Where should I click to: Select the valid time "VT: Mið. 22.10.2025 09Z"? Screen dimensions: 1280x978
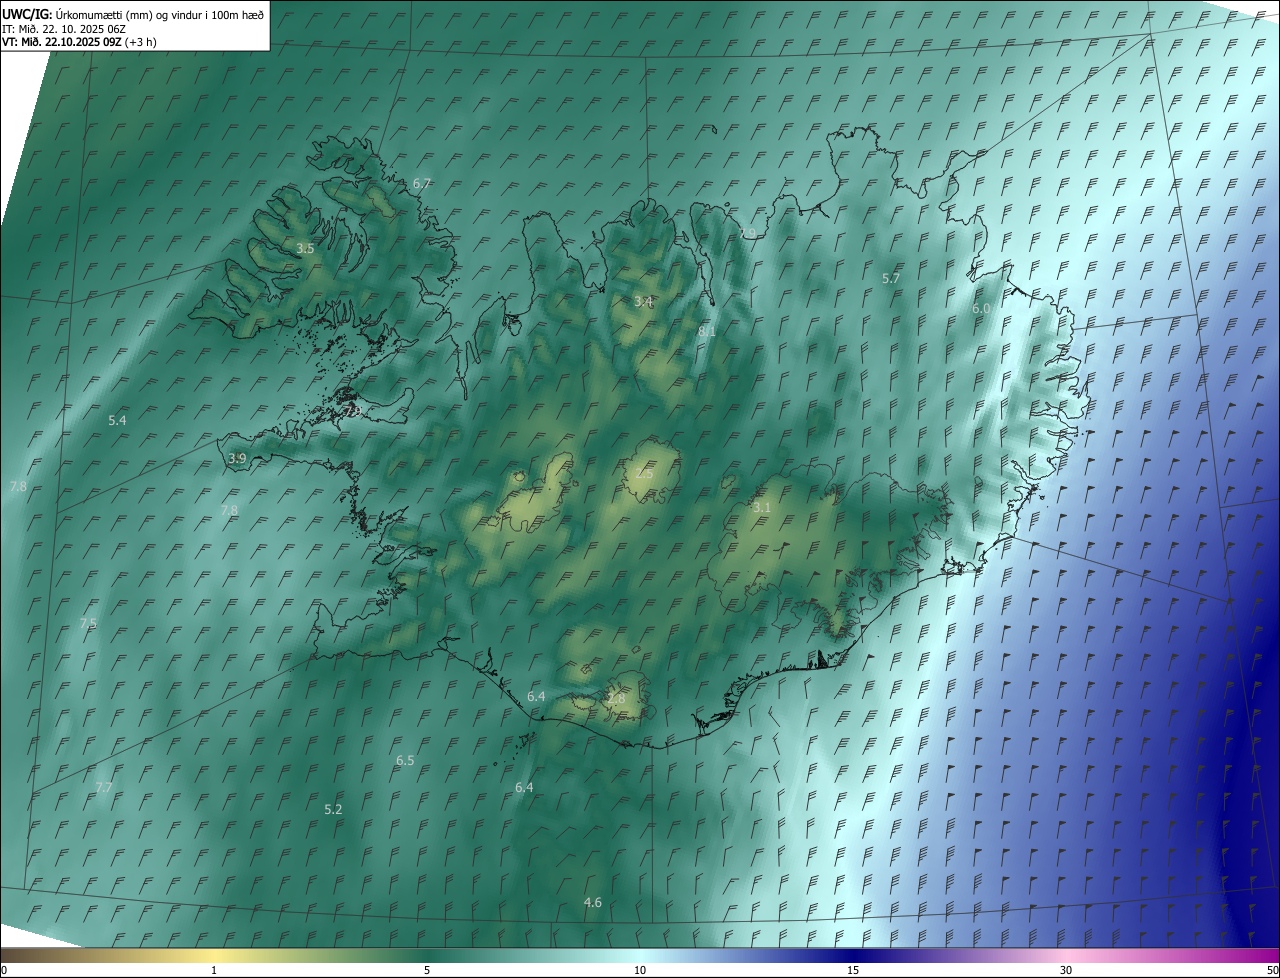(61, 43)
